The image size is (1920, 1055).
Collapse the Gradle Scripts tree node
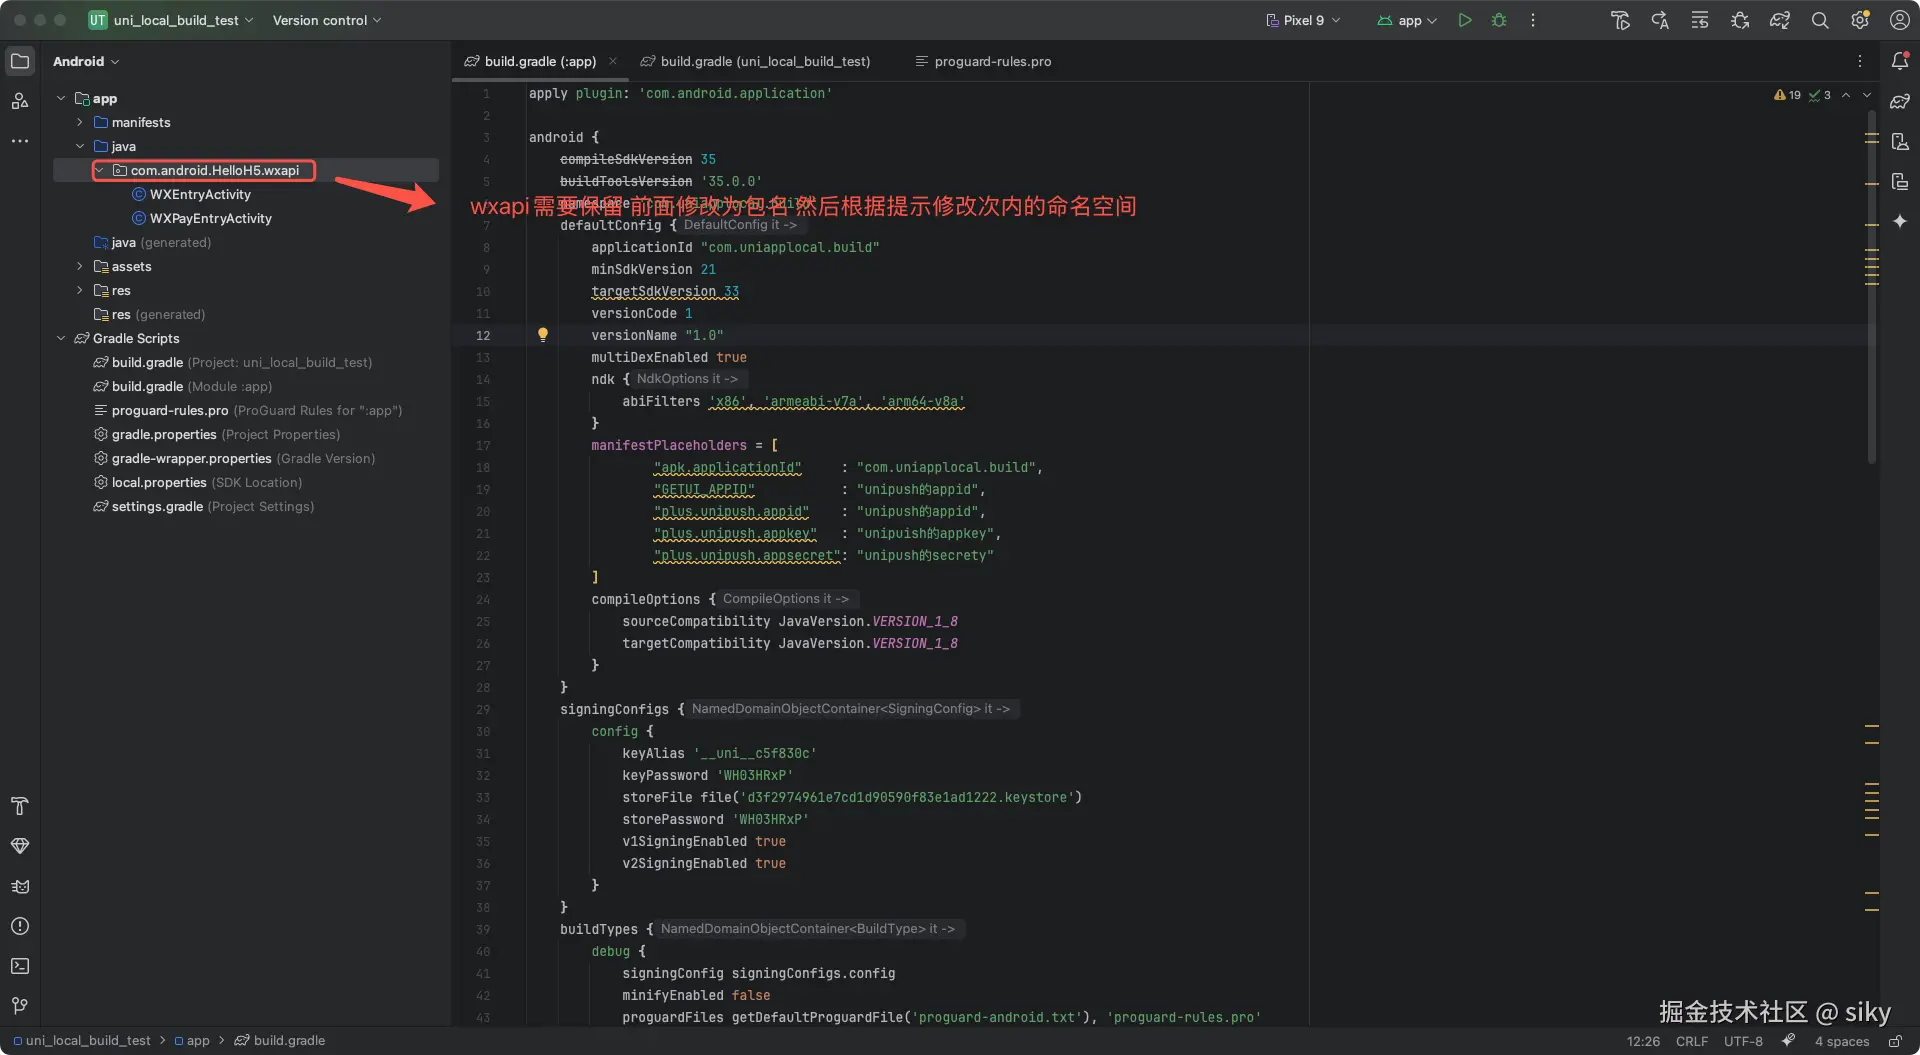[x=61, y=338]
